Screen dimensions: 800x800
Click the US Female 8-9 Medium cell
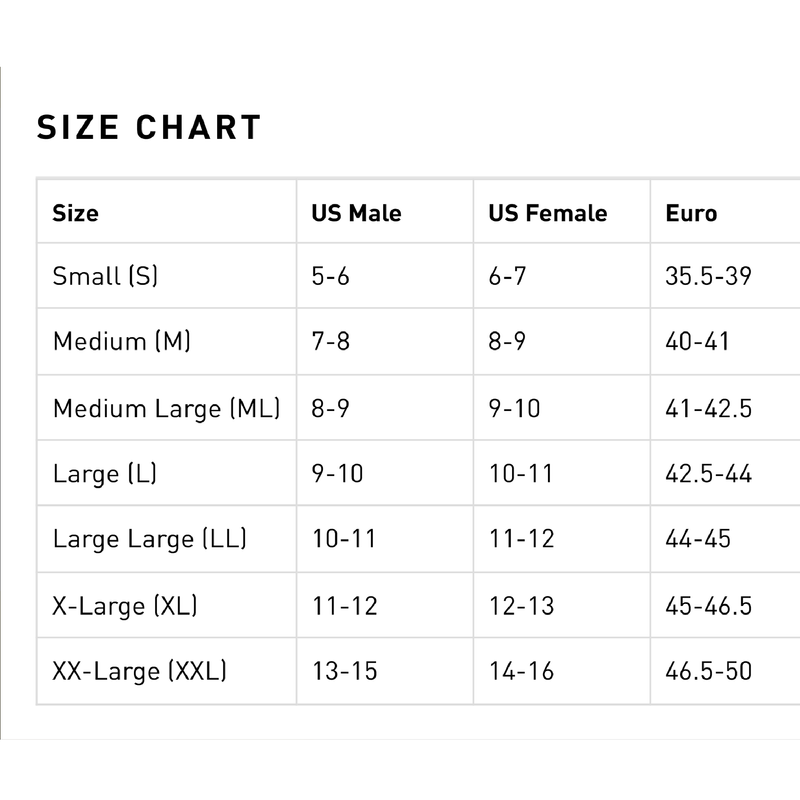click(x=507, y=341)
